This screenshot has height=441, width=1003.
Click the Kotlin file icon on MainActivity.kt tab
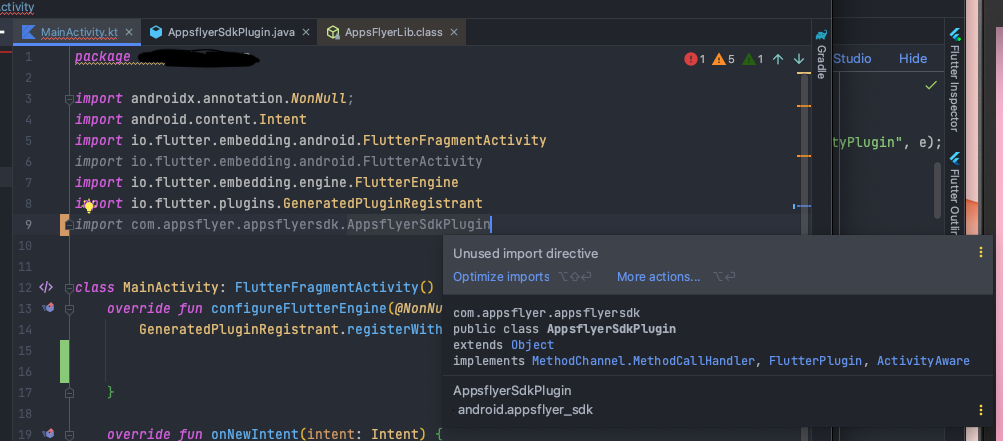coord(28,32)
